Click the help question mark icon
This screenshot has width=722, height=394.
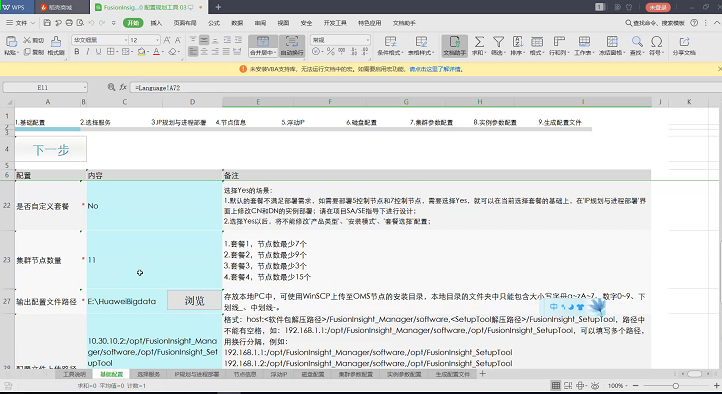tap(694, 23)
